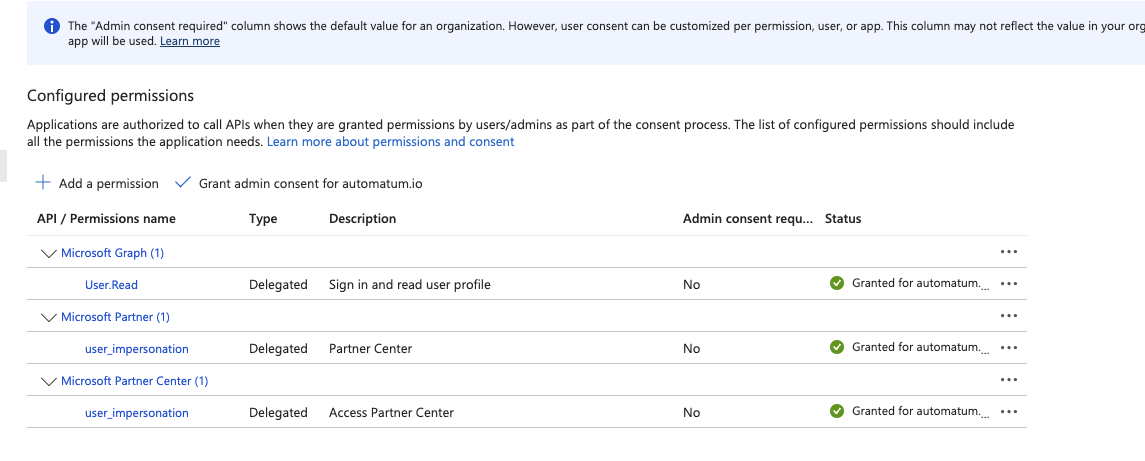
Task: Click the blue info icon in the banner
Action: tap(52, 26)
